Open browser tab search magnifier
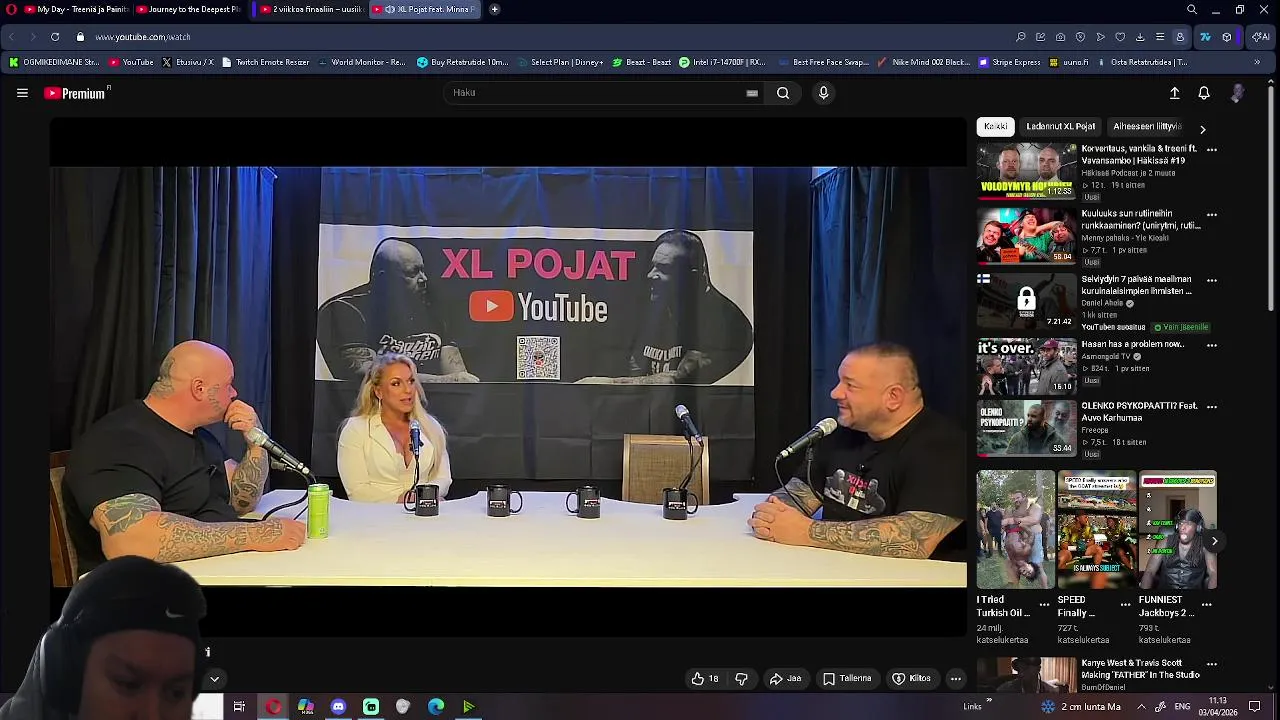The width and height of the screenshot is (1280, 720). click(1192, 9)
